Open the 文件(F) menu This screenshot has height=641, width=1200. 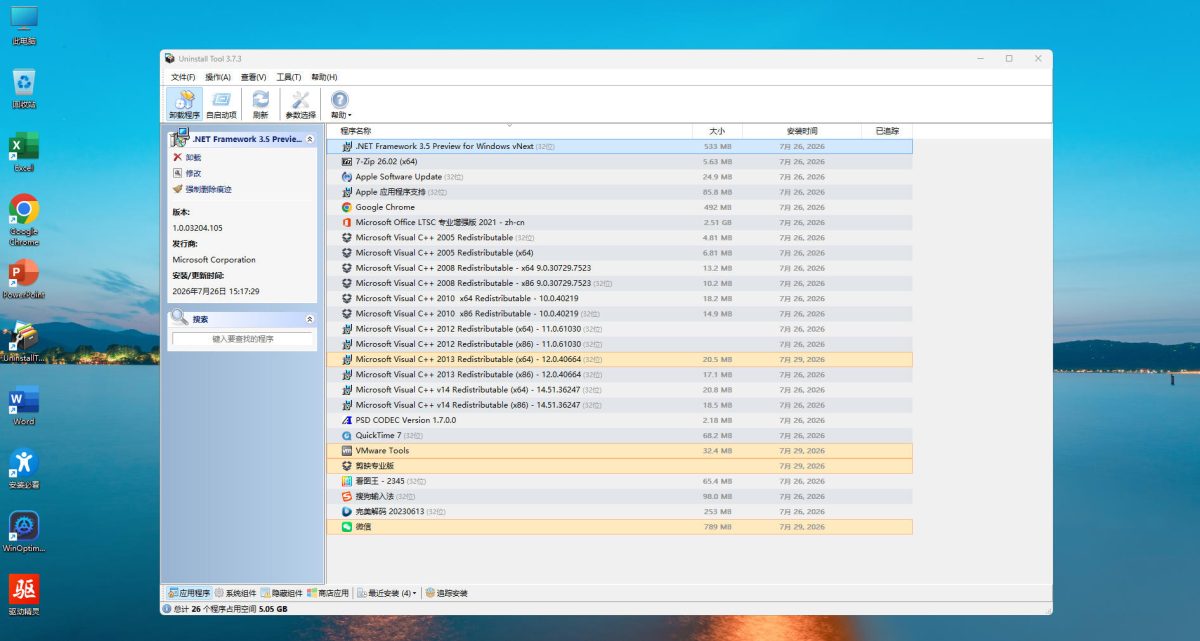(x=182, y=77)
